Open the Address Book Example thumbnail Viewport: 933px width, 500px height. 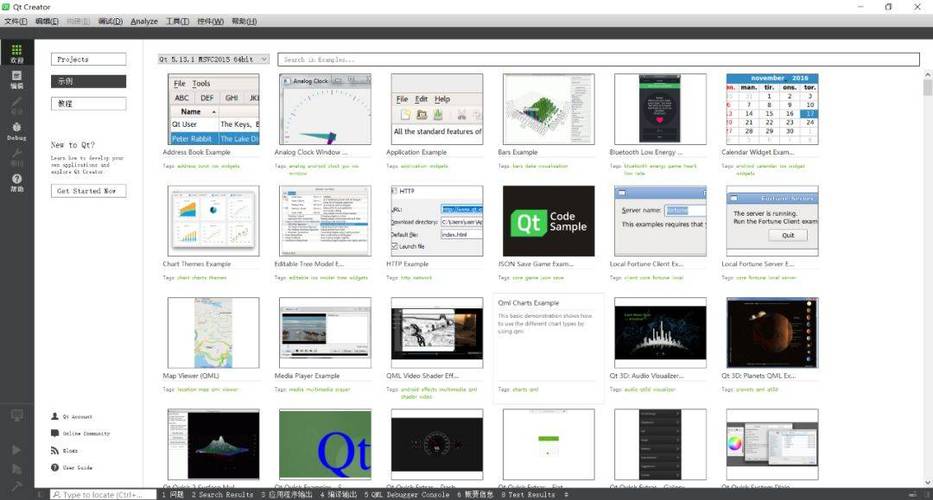[214, 109]
